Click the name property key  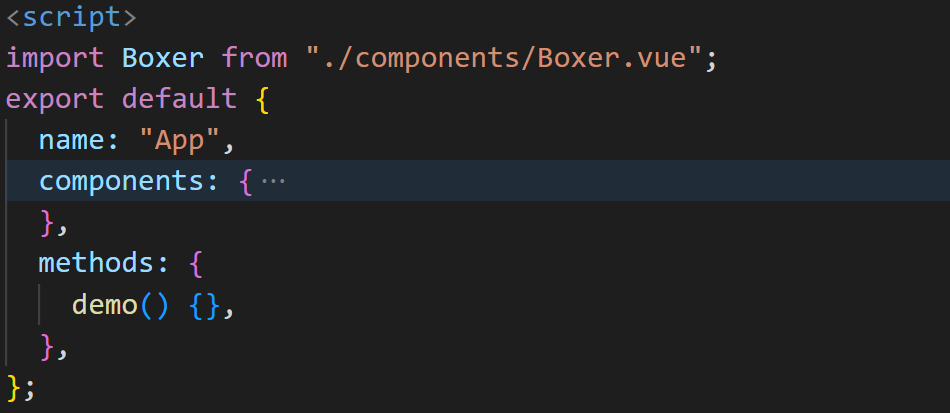(x=72, y=140)
